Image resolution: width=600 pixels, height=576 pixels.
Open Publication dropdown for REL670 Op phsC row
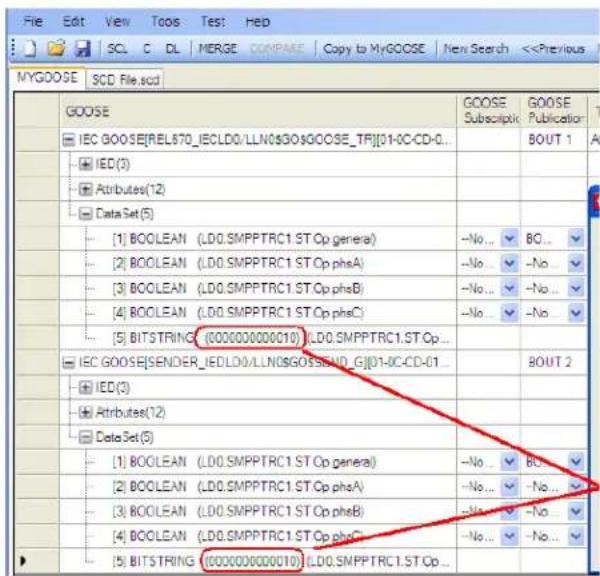tap(576, 313)
